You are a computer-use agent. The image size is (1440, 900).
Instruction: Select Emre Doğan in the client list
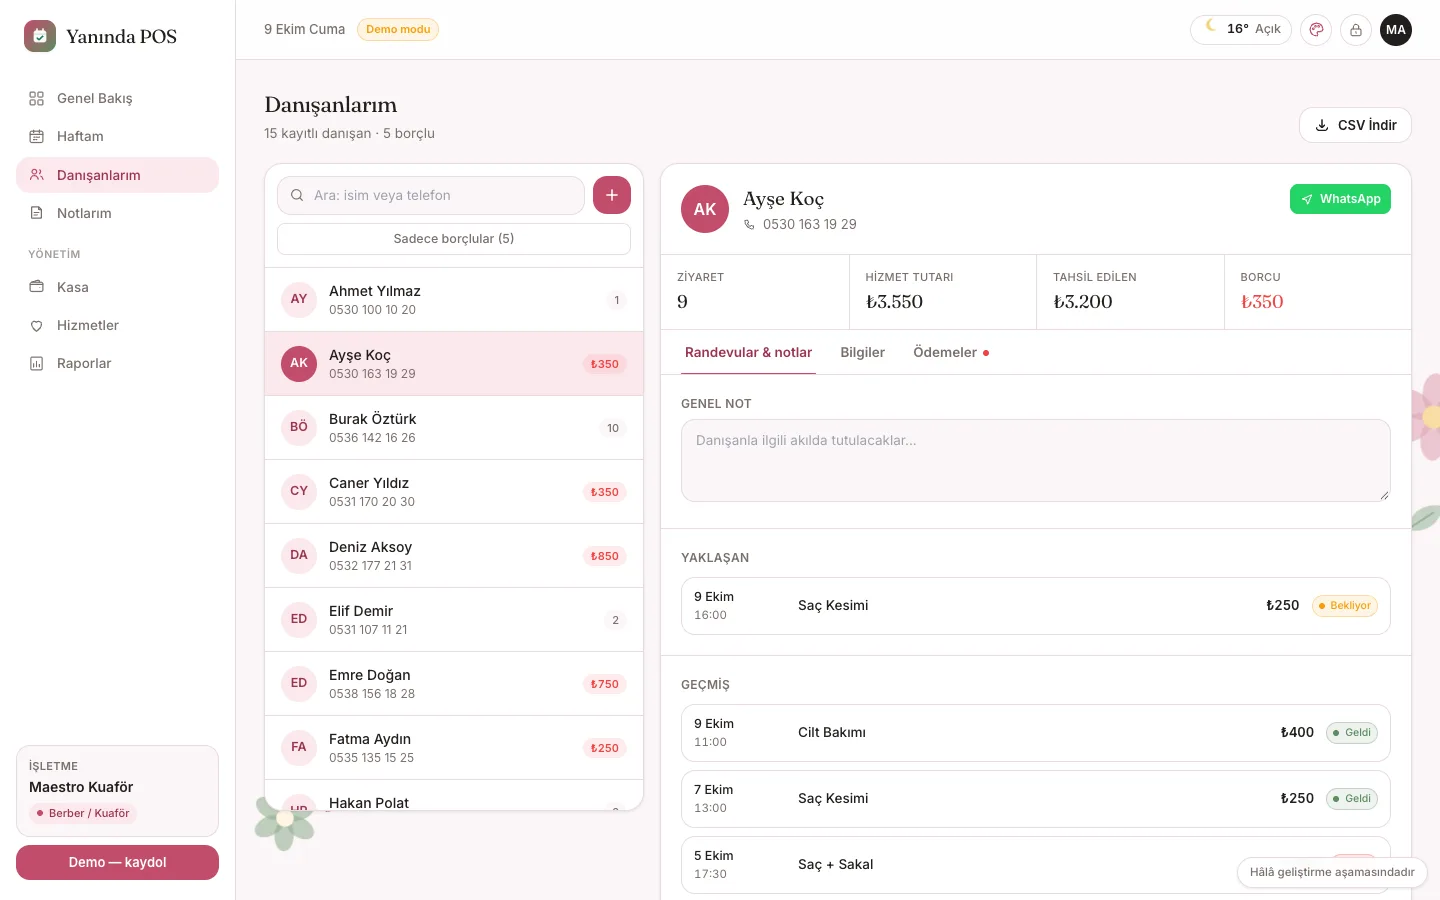[454, 684]
